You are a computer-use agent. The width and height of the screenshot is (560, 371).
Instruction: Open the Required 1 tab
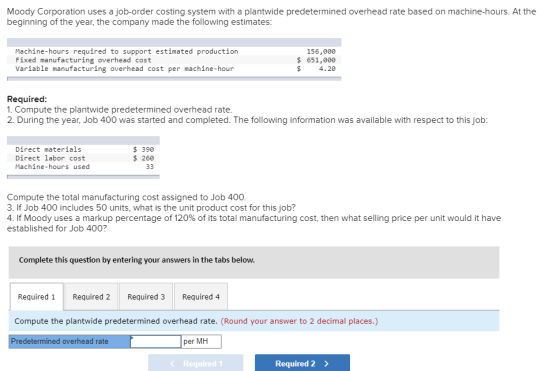36,297
